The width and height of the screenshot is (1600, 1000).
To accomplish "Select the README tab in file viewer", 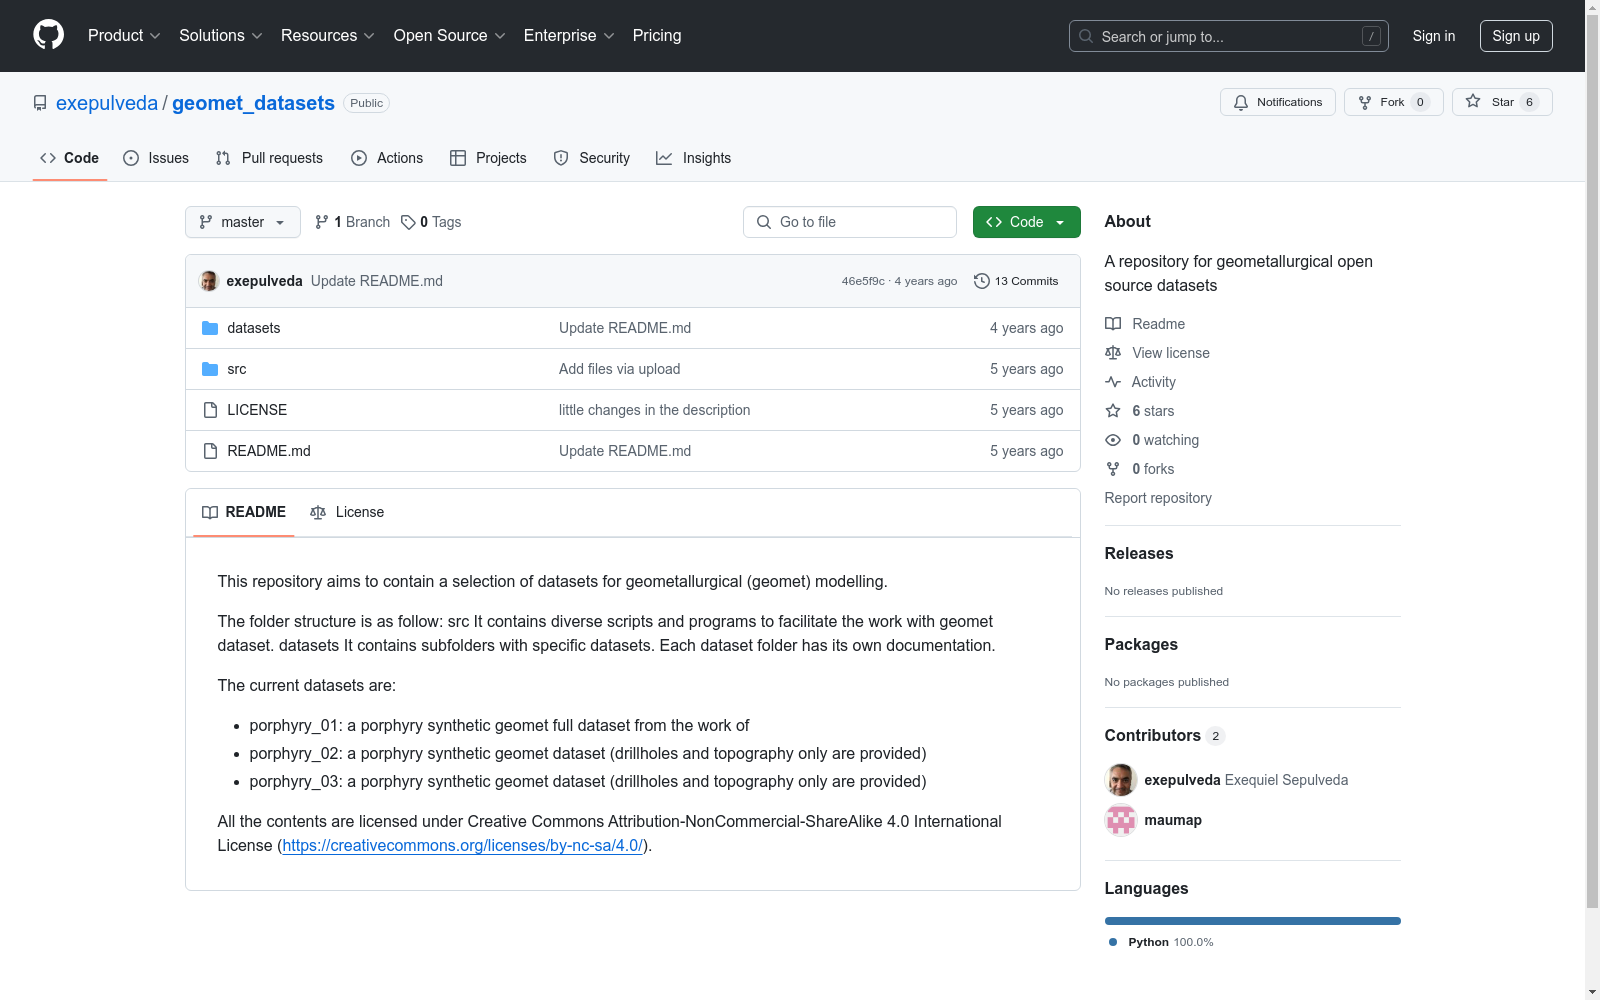I will 244,512.
